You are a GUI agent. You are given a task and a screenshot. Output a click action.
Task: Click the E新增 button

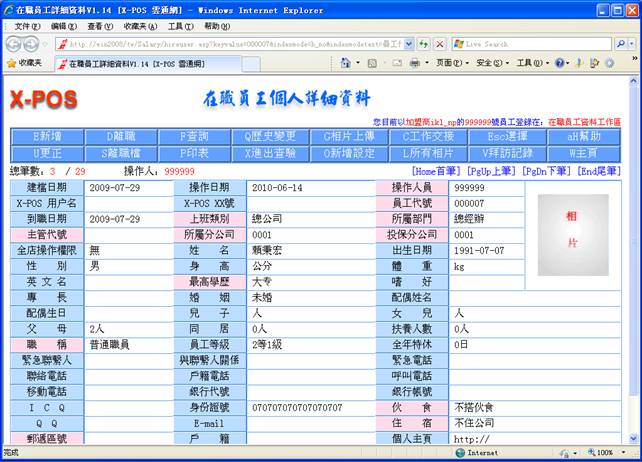[x=50, y=135]
